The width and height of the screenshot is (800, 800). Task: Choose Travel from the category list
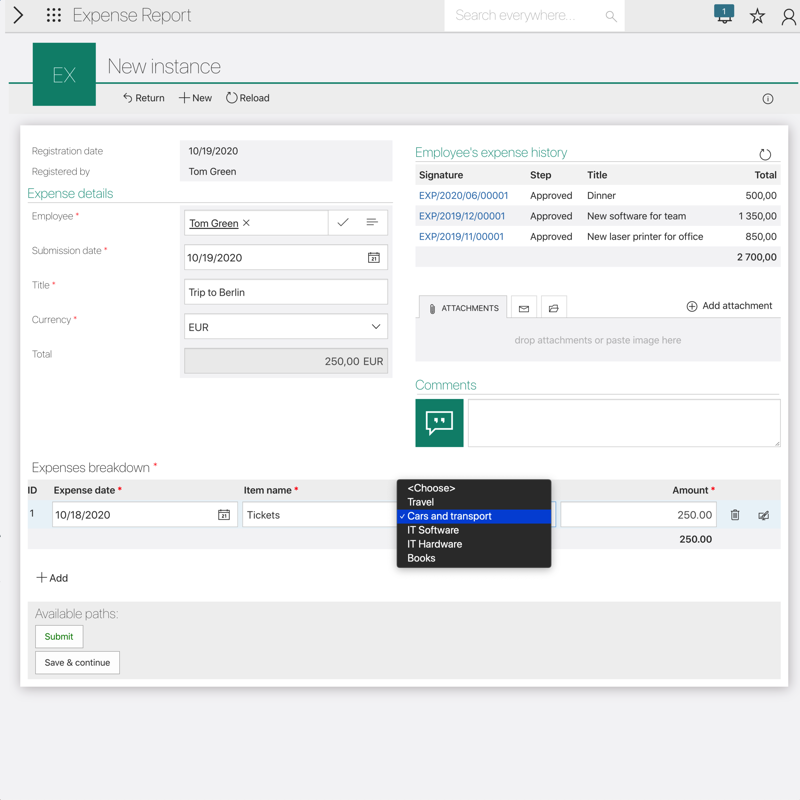point(421,502)
